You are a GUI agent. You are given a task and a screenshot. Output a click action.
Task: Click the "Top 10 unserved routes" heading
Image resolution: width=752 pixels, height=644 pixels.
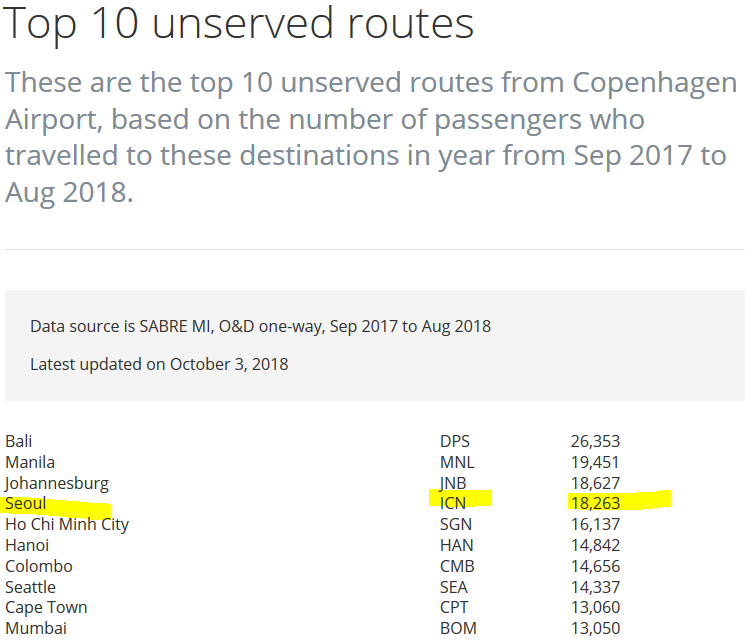pyautogui.click(x=239, y=24)
